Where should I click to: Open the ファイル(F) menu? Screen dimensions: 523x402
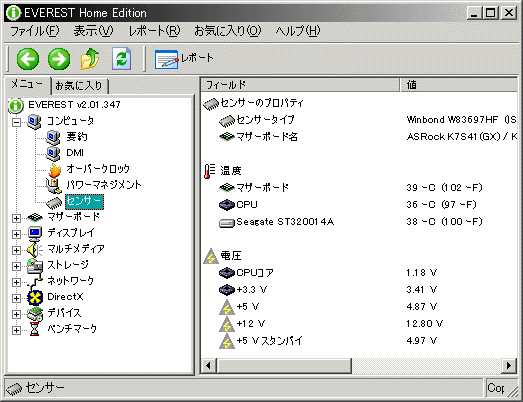click(35, 31)
